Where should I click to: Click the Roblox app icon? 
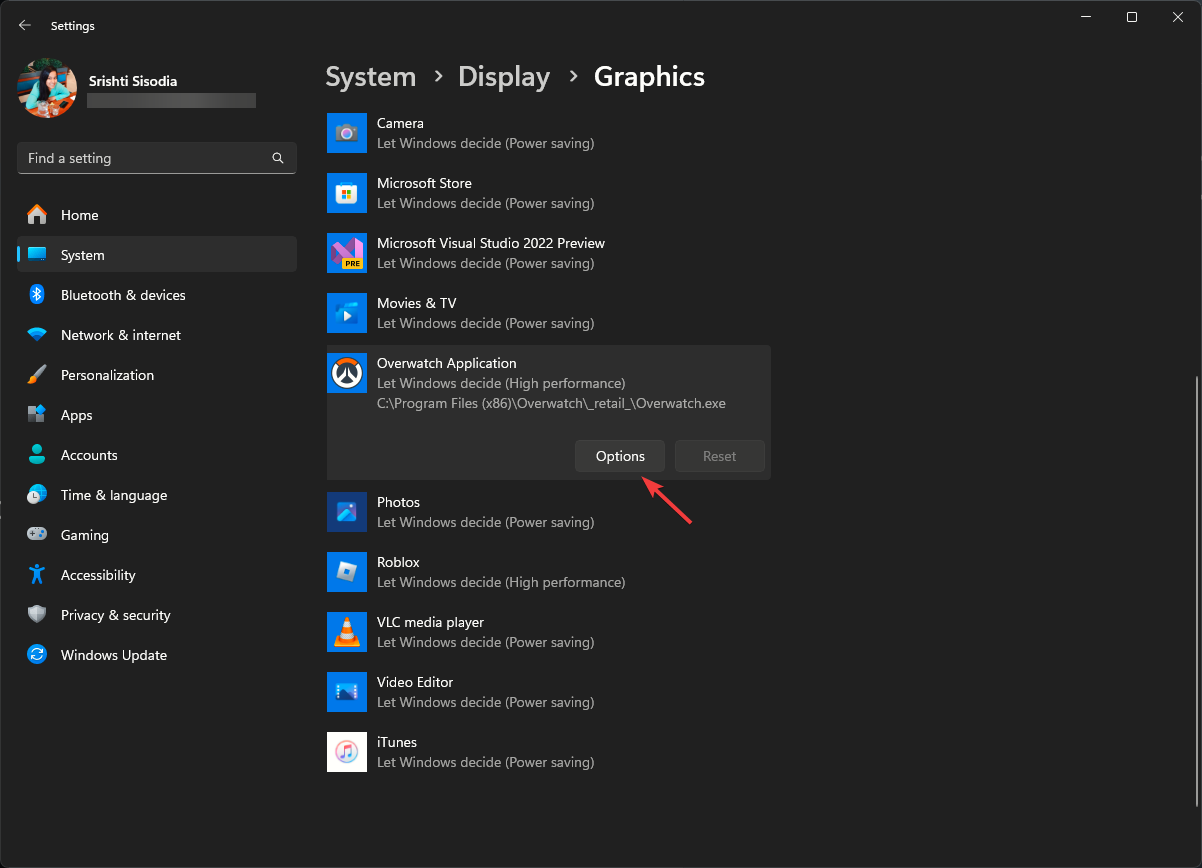[x=347, y=572]
